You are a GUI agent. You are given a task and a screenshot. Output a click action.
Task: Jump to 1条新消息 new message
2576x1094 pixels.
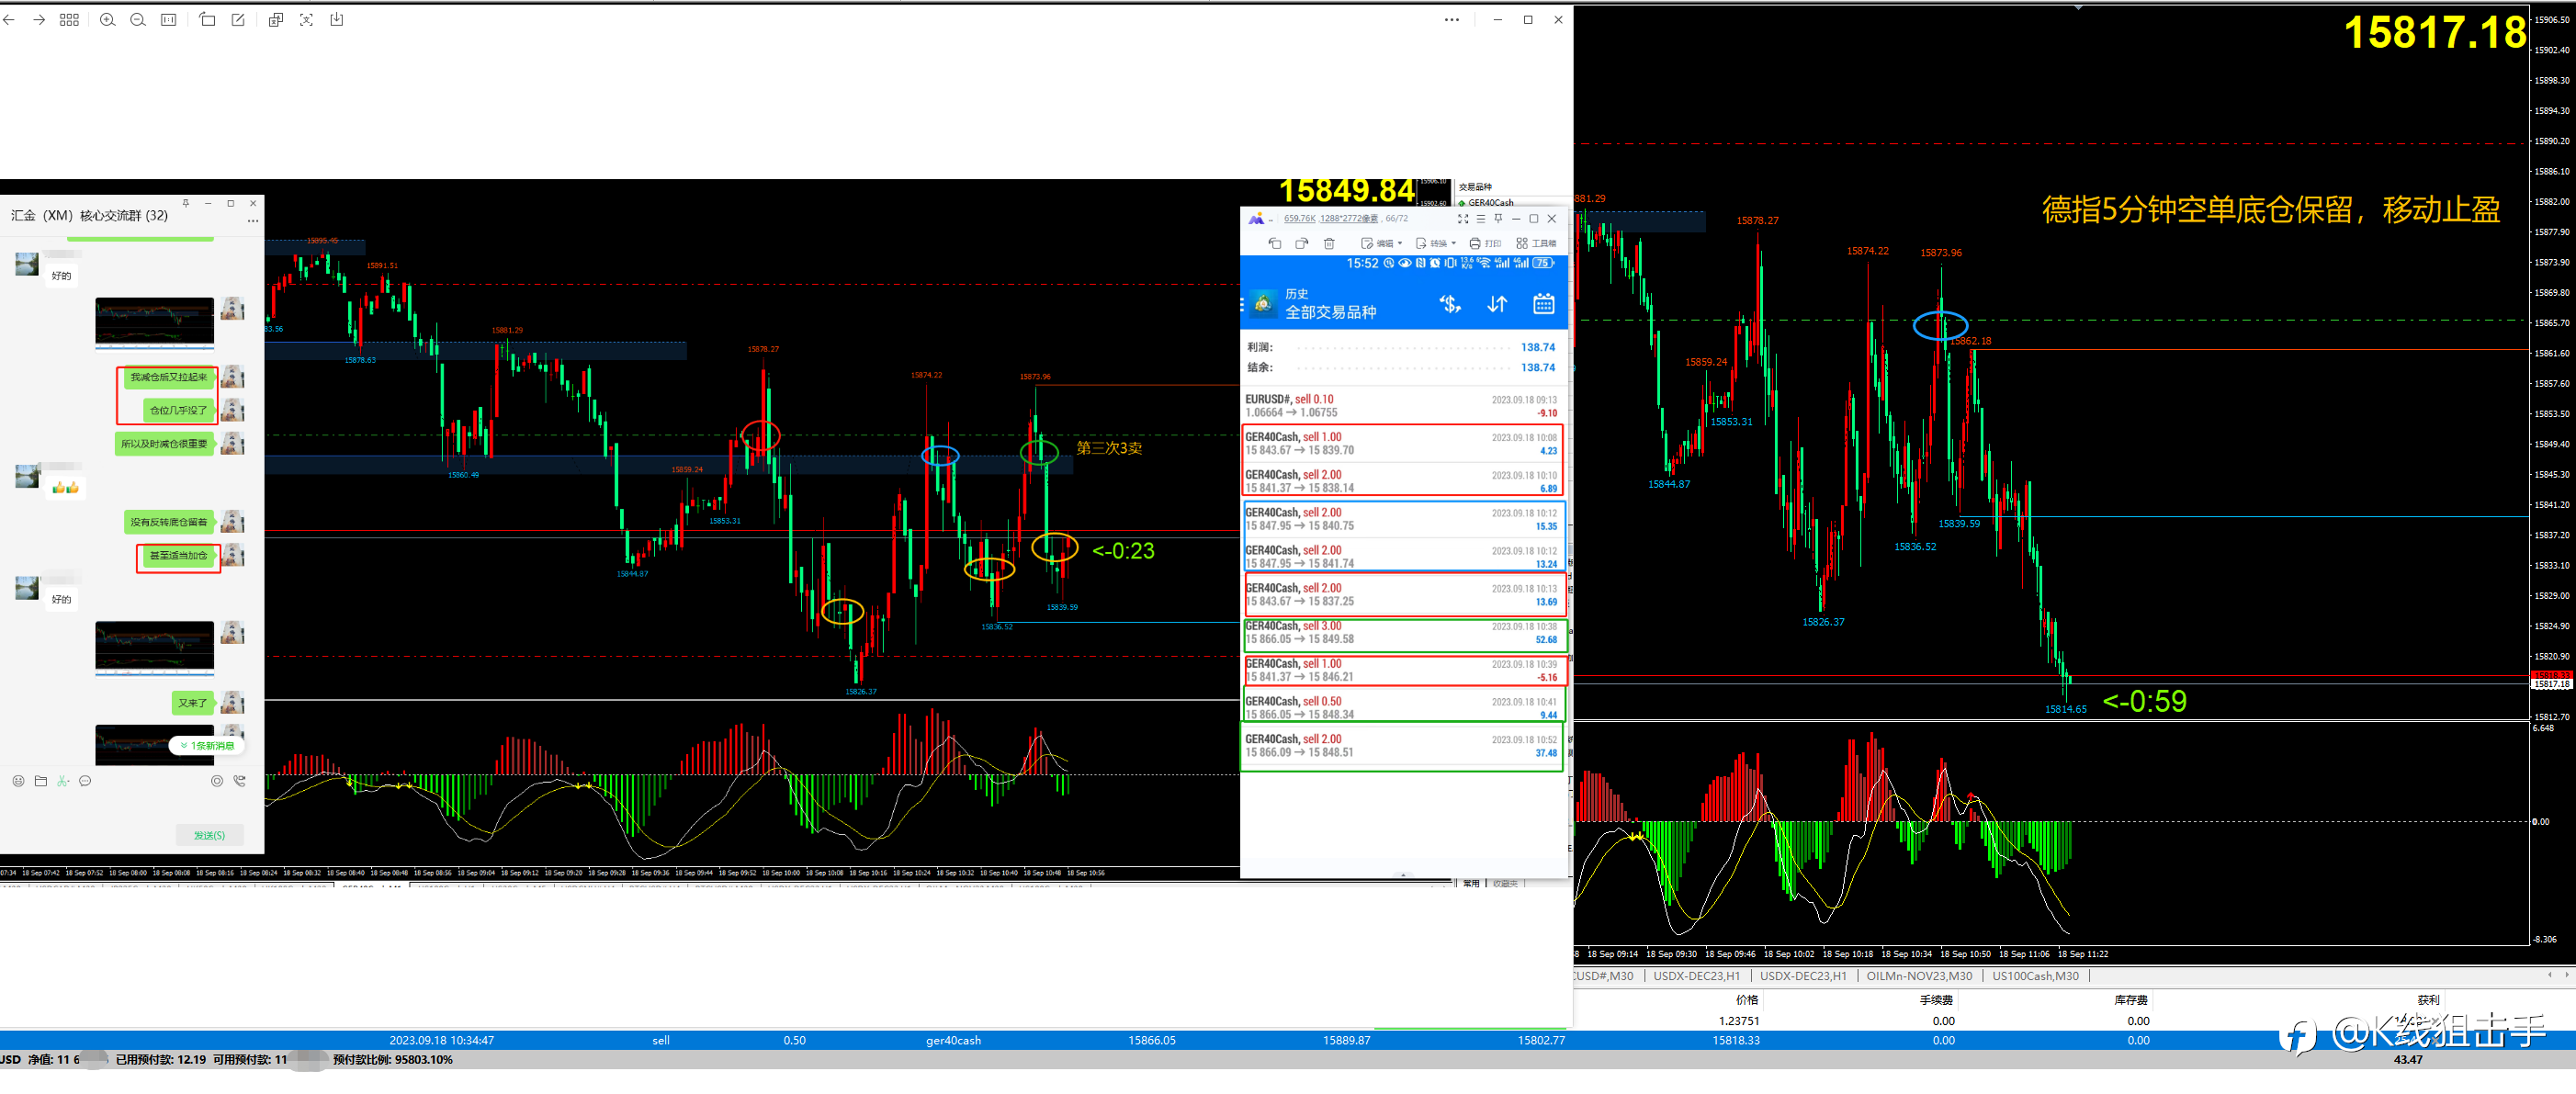[208, 745]
